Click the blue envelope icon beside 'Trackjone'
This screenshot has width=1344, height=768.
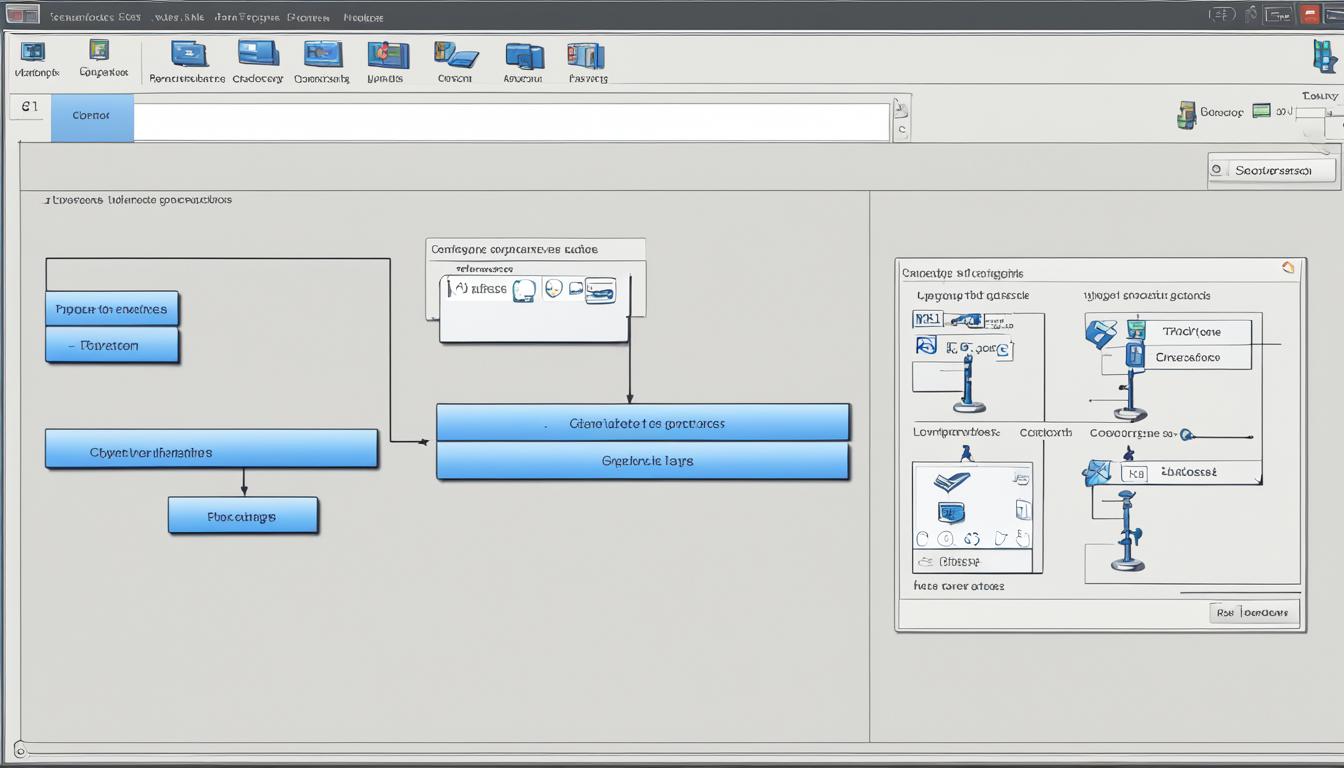point(1101,333)
